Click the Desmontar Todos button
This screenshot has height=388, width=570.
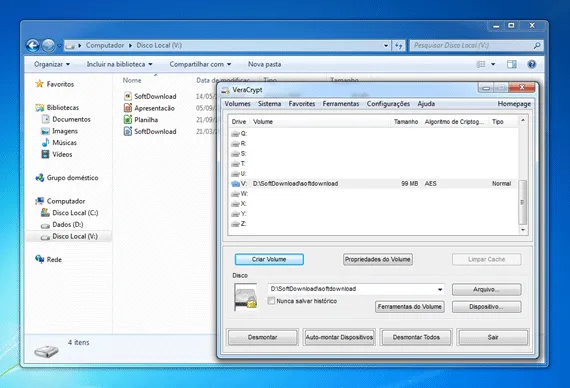(416, 337)
